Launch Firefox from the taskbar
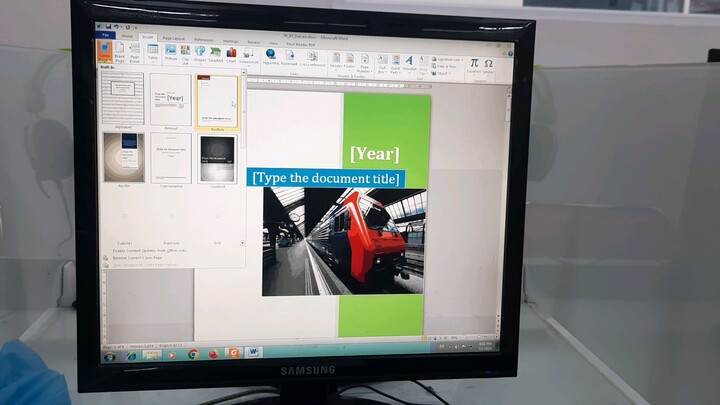The image size is (720, 405). (214, 354)
